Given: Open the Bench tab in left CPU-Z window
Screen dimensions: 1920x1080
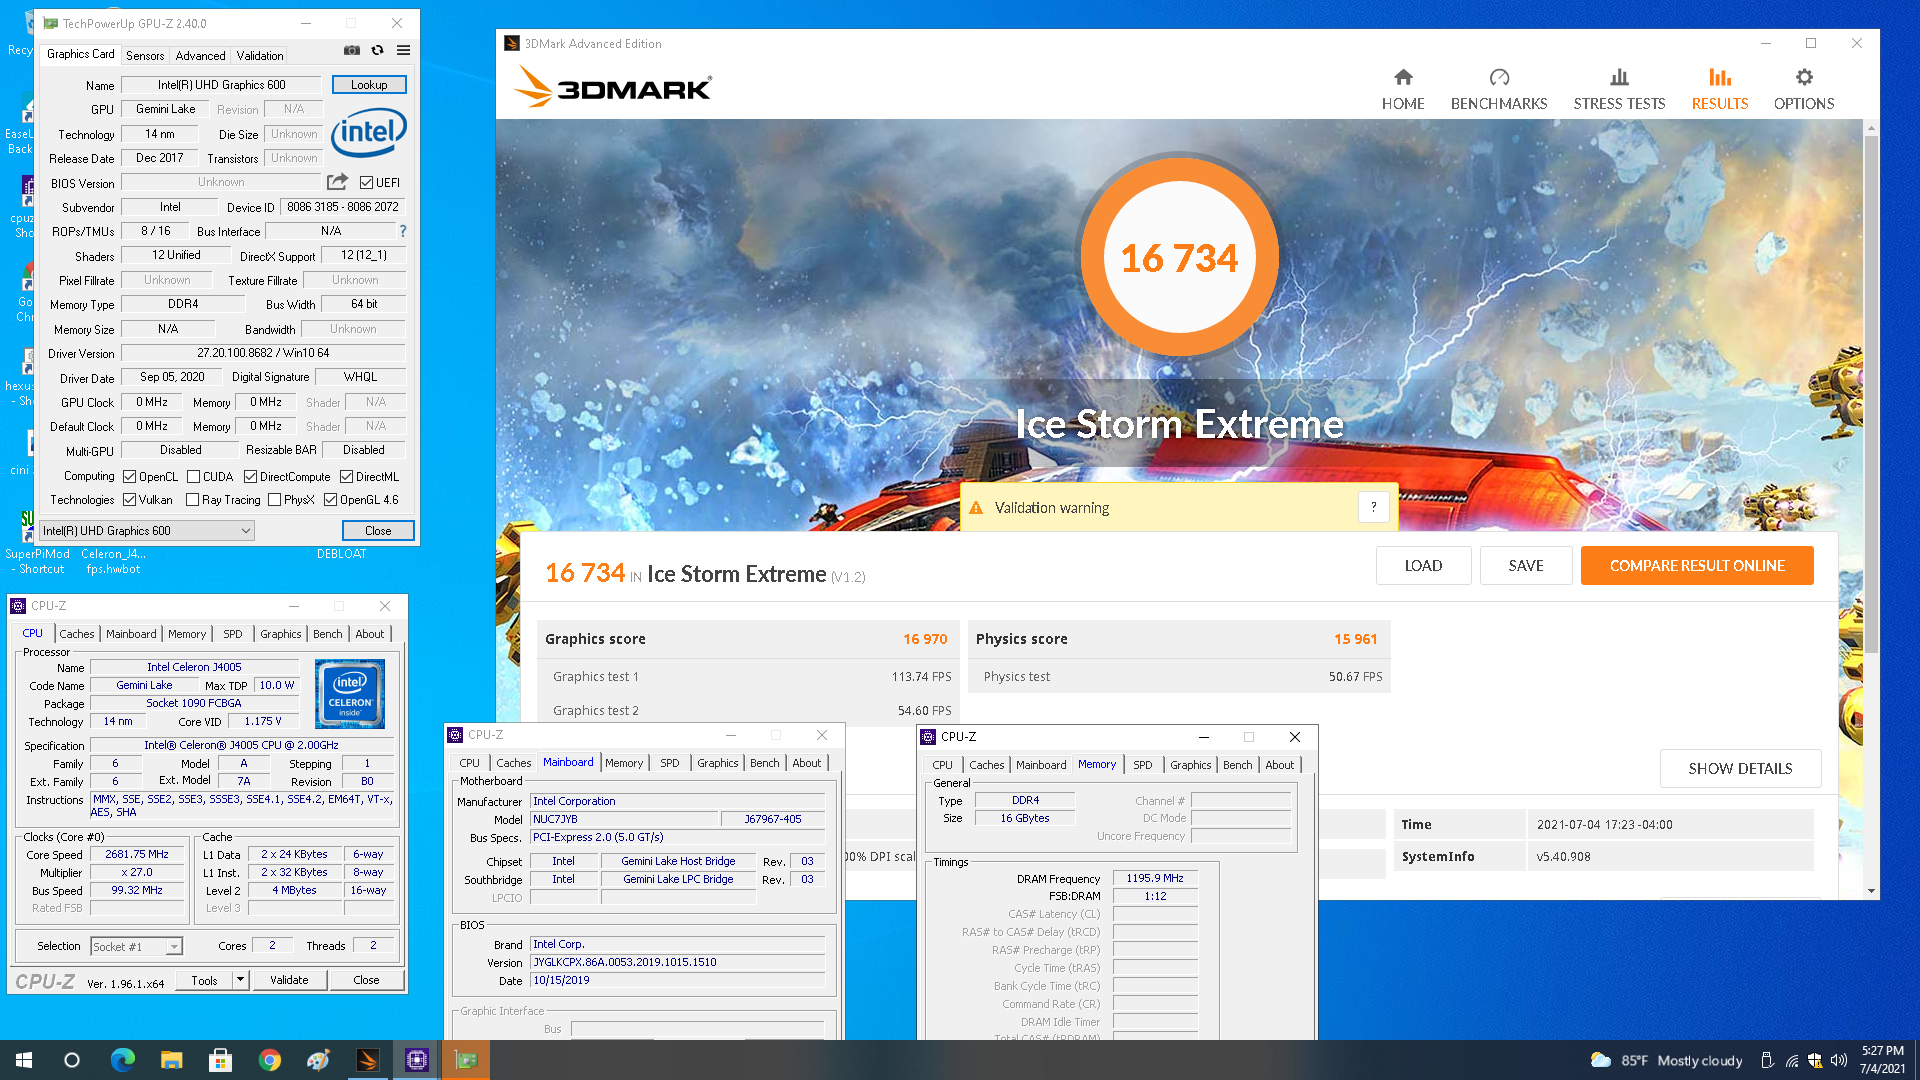Looking at the screenshot, I should pos(327,634).
